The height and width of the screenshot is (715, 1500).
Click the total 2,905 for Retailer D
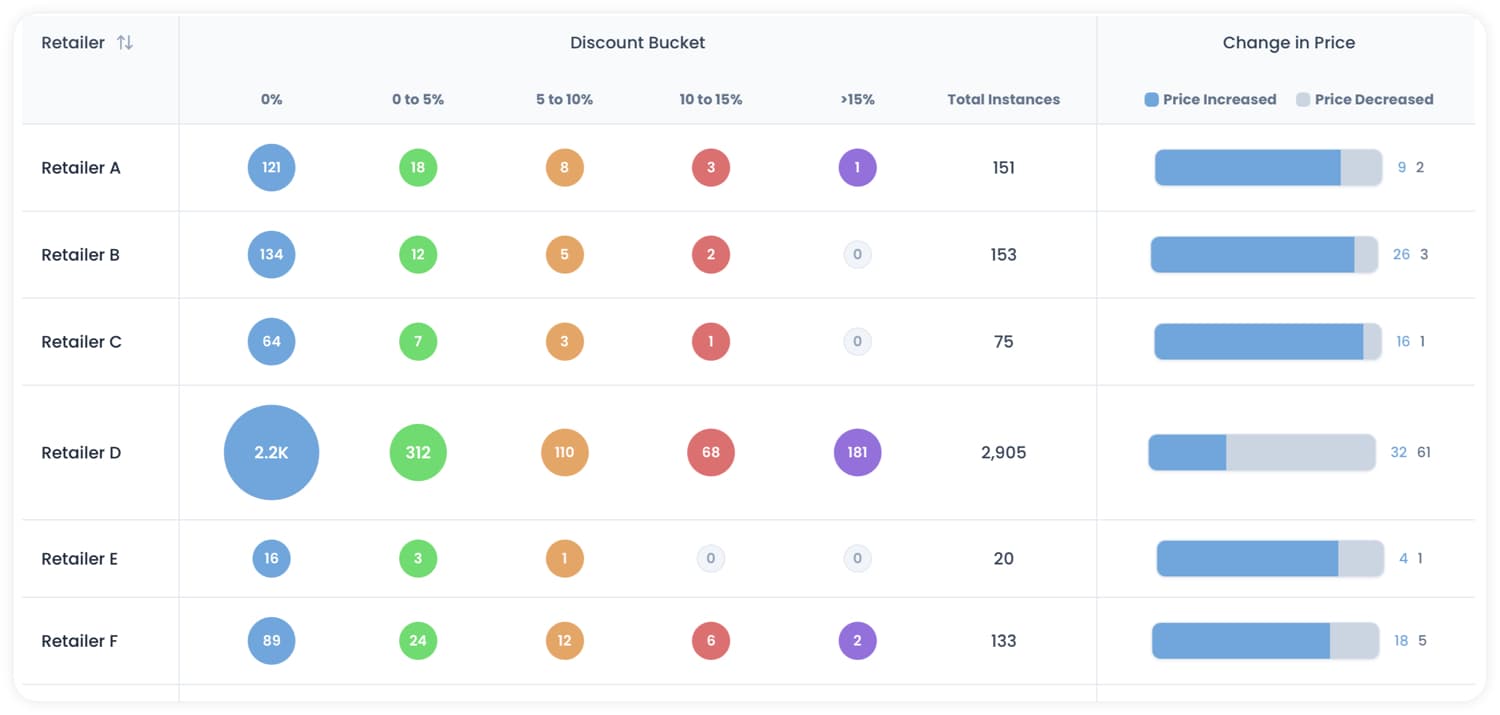click(1003, 452)
